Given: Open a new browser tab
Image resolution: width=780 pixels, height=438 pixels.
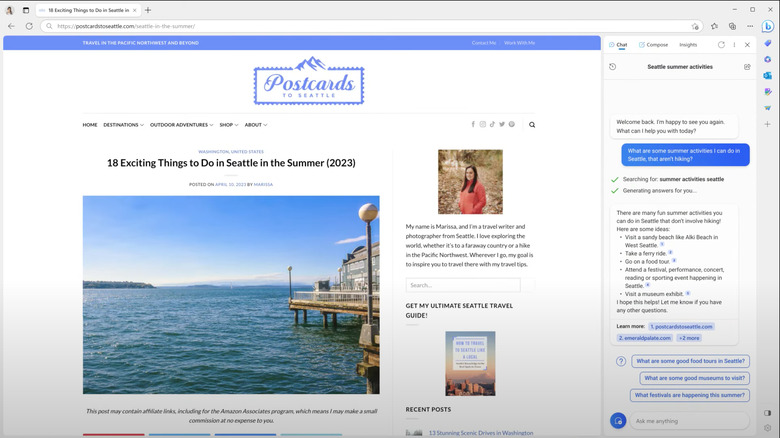Looking at the screenshot, I should pyautogui.click(x=148, y=10).
